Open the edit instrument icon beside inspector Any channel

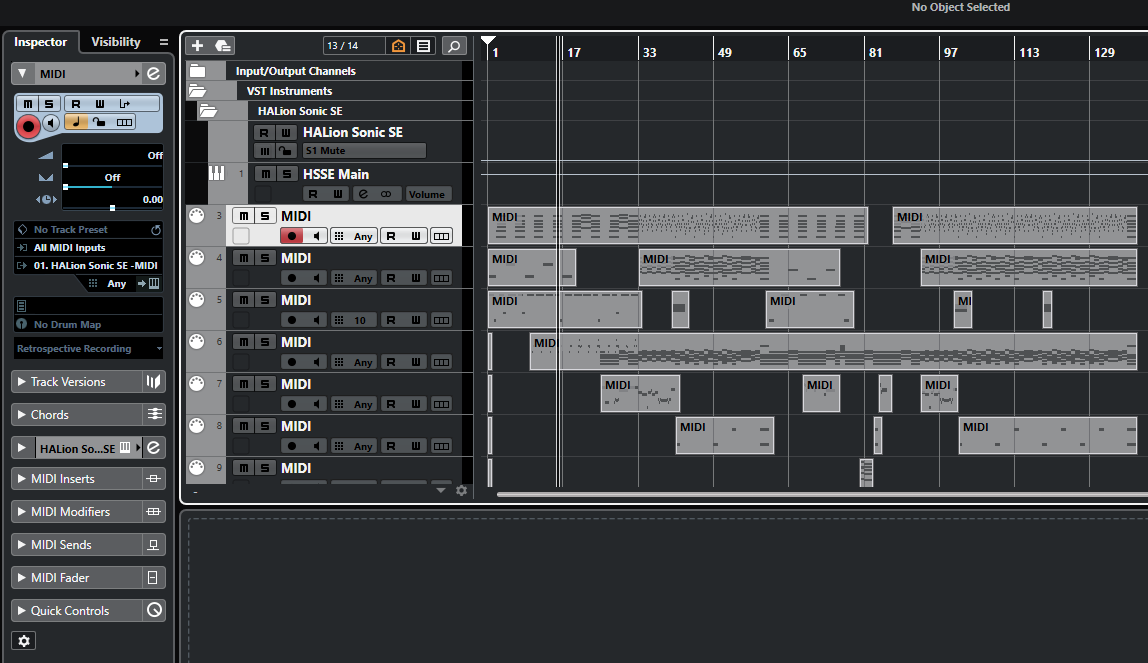[149, 283]
